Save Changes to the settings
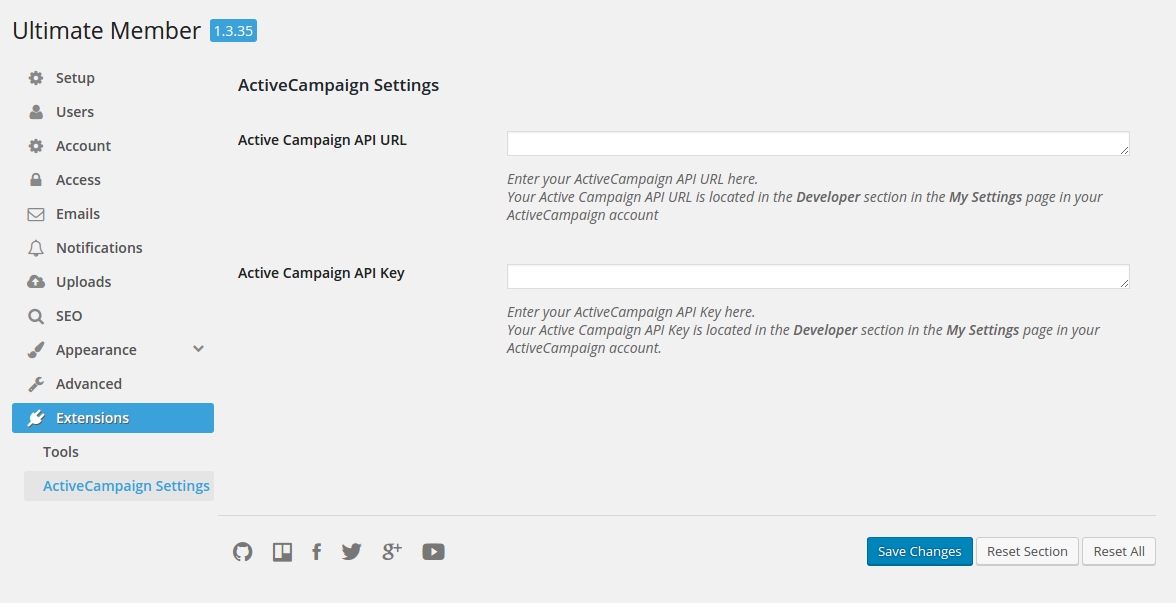The width and height of the screenshot is (1176, 603). point(920,551)
